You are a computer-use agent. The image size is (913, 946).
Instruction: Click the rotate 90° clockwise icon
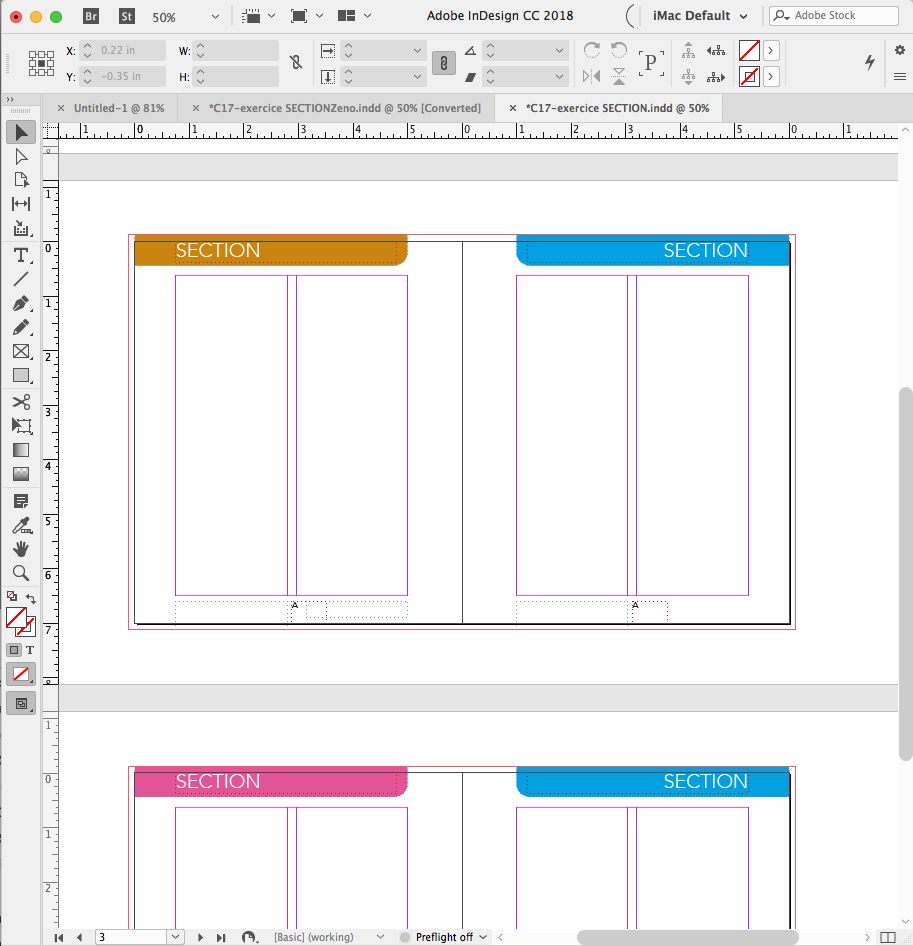[592, 50]
